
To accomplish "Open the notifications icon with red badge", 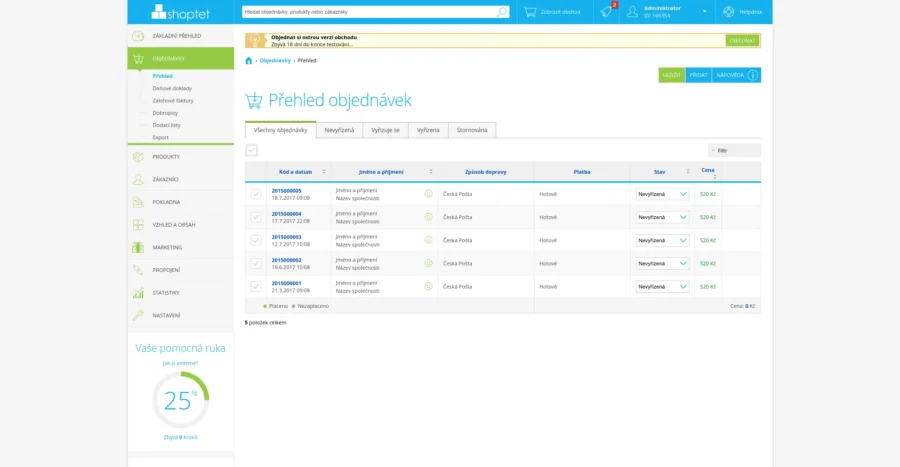I will pos(607,11).
